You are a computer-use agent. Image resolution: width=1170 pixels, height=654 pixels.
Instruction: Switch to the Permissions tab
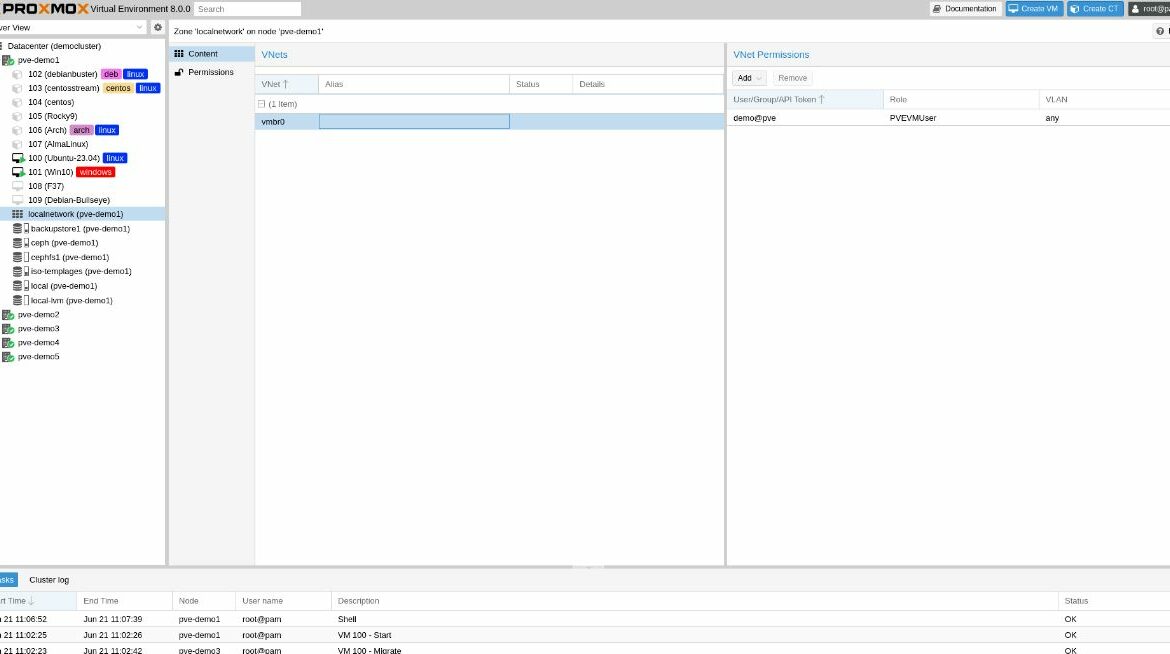tap(212, 72)
